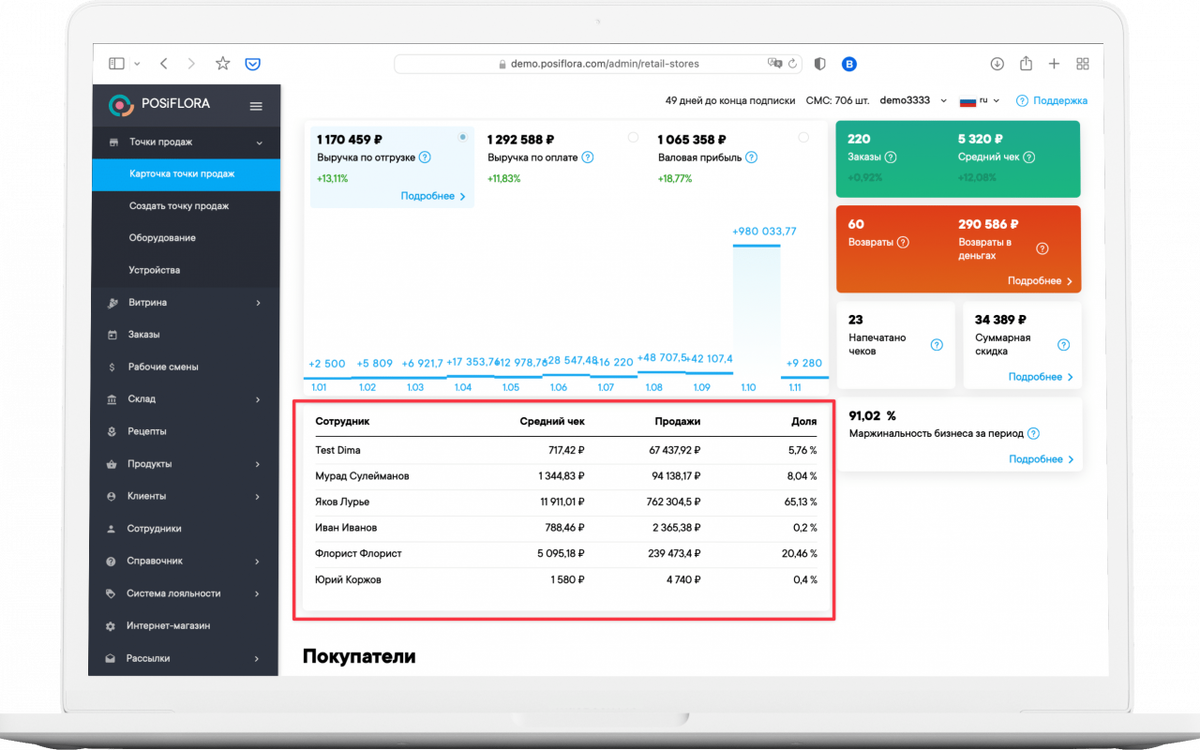
Task: Reload the page with the refresh icon
Action: pos(793,63)
